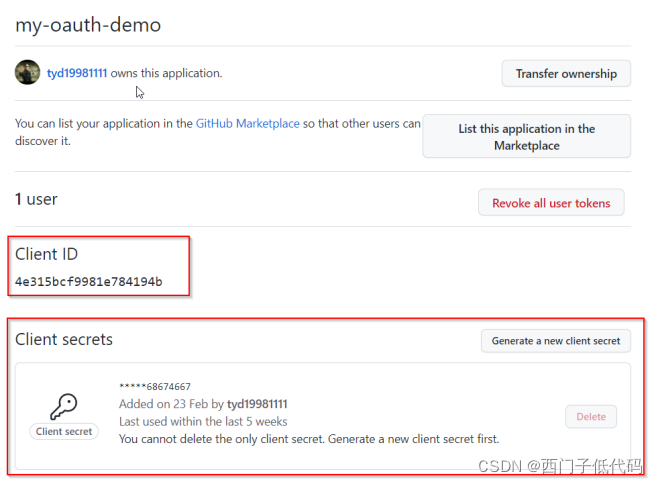Click the 1 user heading
Image resolution: width=658 pixels, height=484 pixels.
[x=36, y=199]
